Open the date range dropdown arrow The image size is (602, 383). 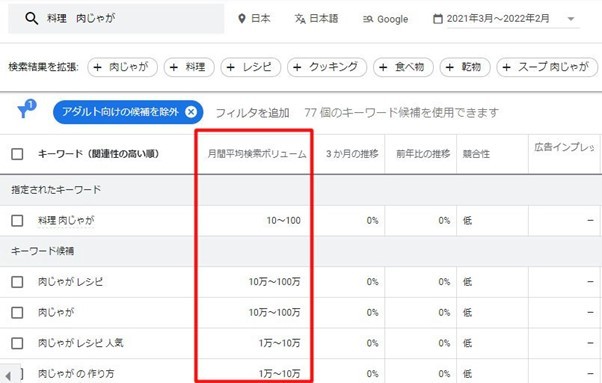pos(571,19)
